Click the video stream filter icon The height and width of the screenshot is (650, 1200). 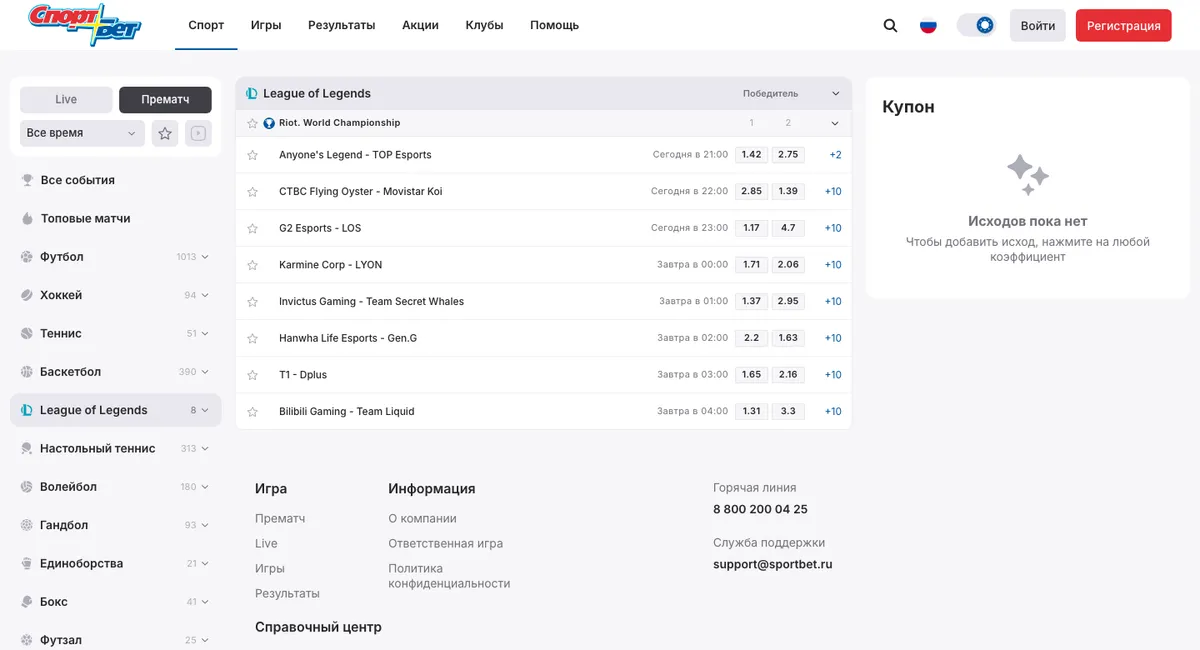click(x=198, y=133)
